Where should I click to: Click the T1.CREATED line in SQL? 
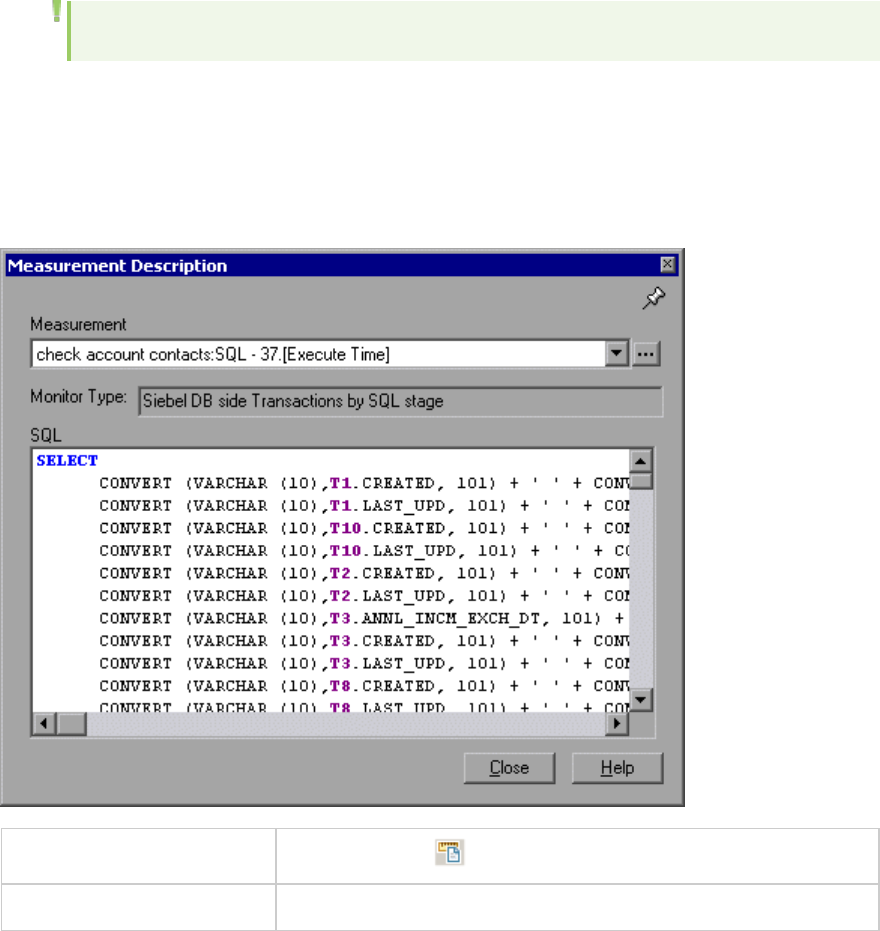[363, 483]
